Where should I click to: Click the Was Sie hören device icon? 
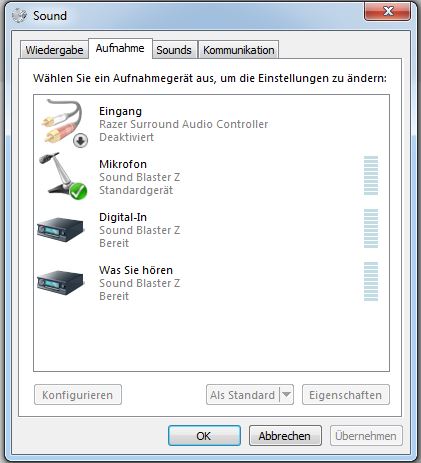coord(60,282)
